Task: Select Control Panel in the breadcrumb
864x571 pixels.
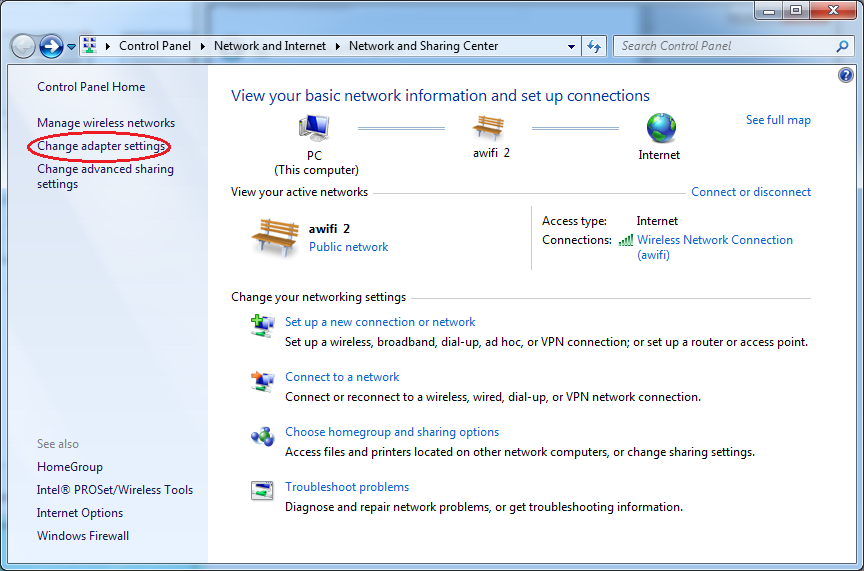Action: (x=155, y=46)
